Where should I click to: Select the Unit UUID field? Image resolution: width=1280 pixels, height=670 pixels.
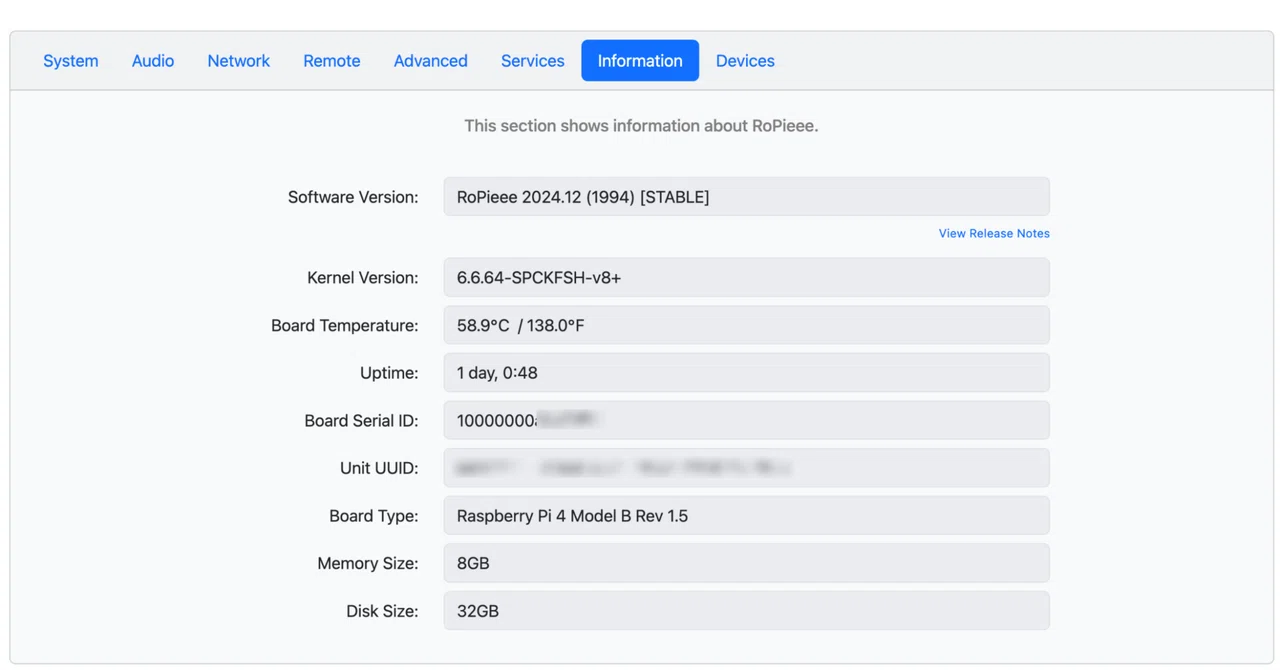(x=747, y=468)
